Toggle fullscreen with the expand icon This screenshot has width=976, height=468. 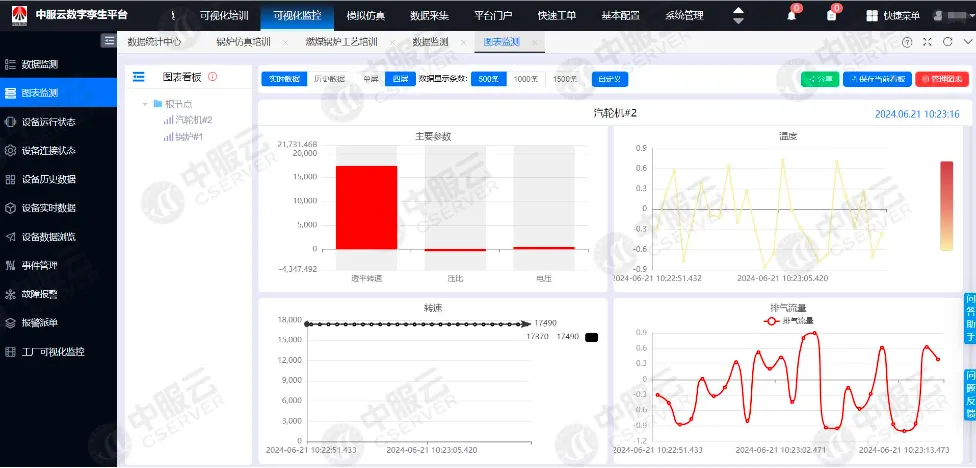pos(927,42)
